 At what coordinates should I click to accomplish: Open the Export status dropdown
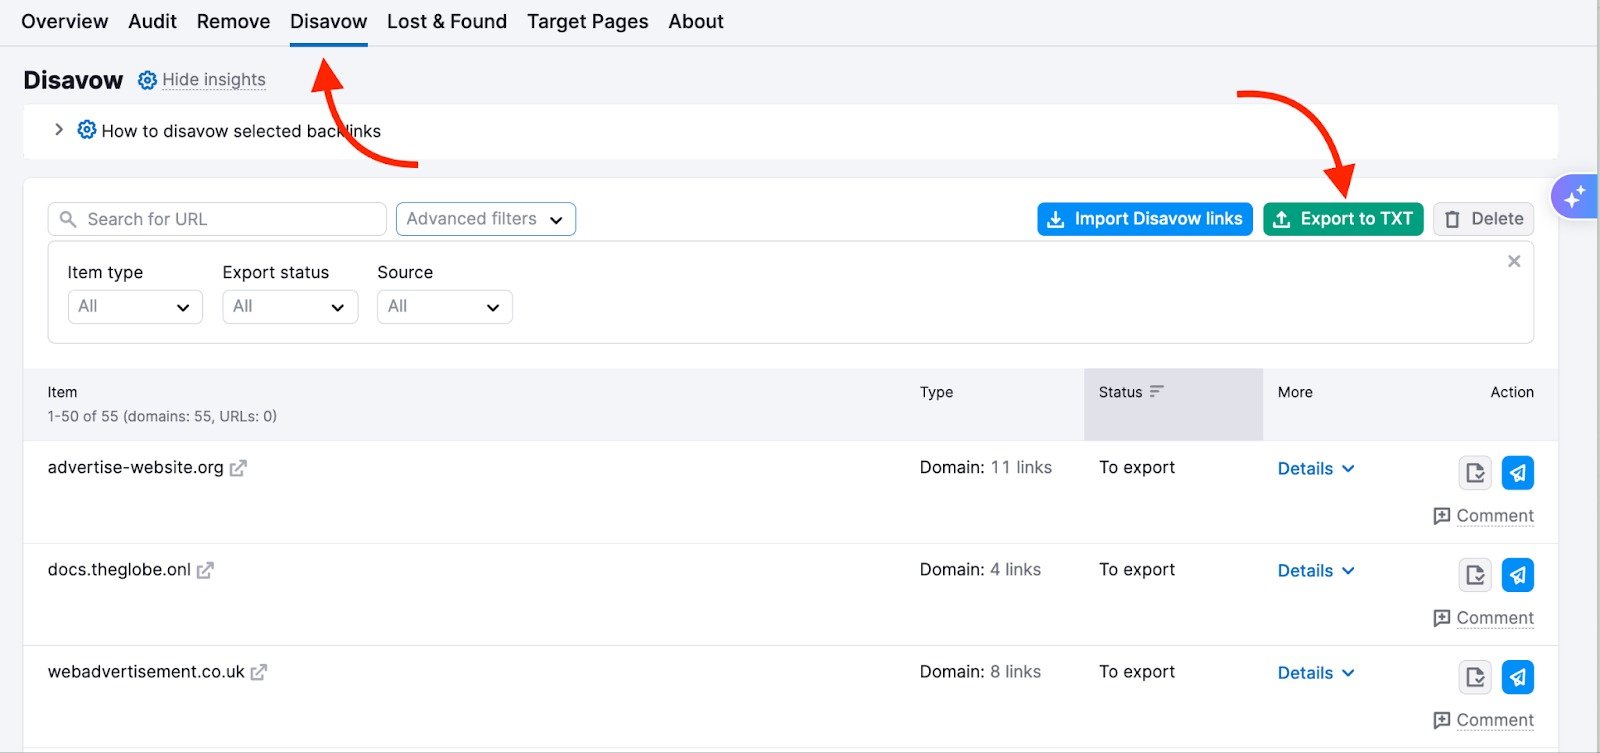pyautogui.click(x=290, y=307)
